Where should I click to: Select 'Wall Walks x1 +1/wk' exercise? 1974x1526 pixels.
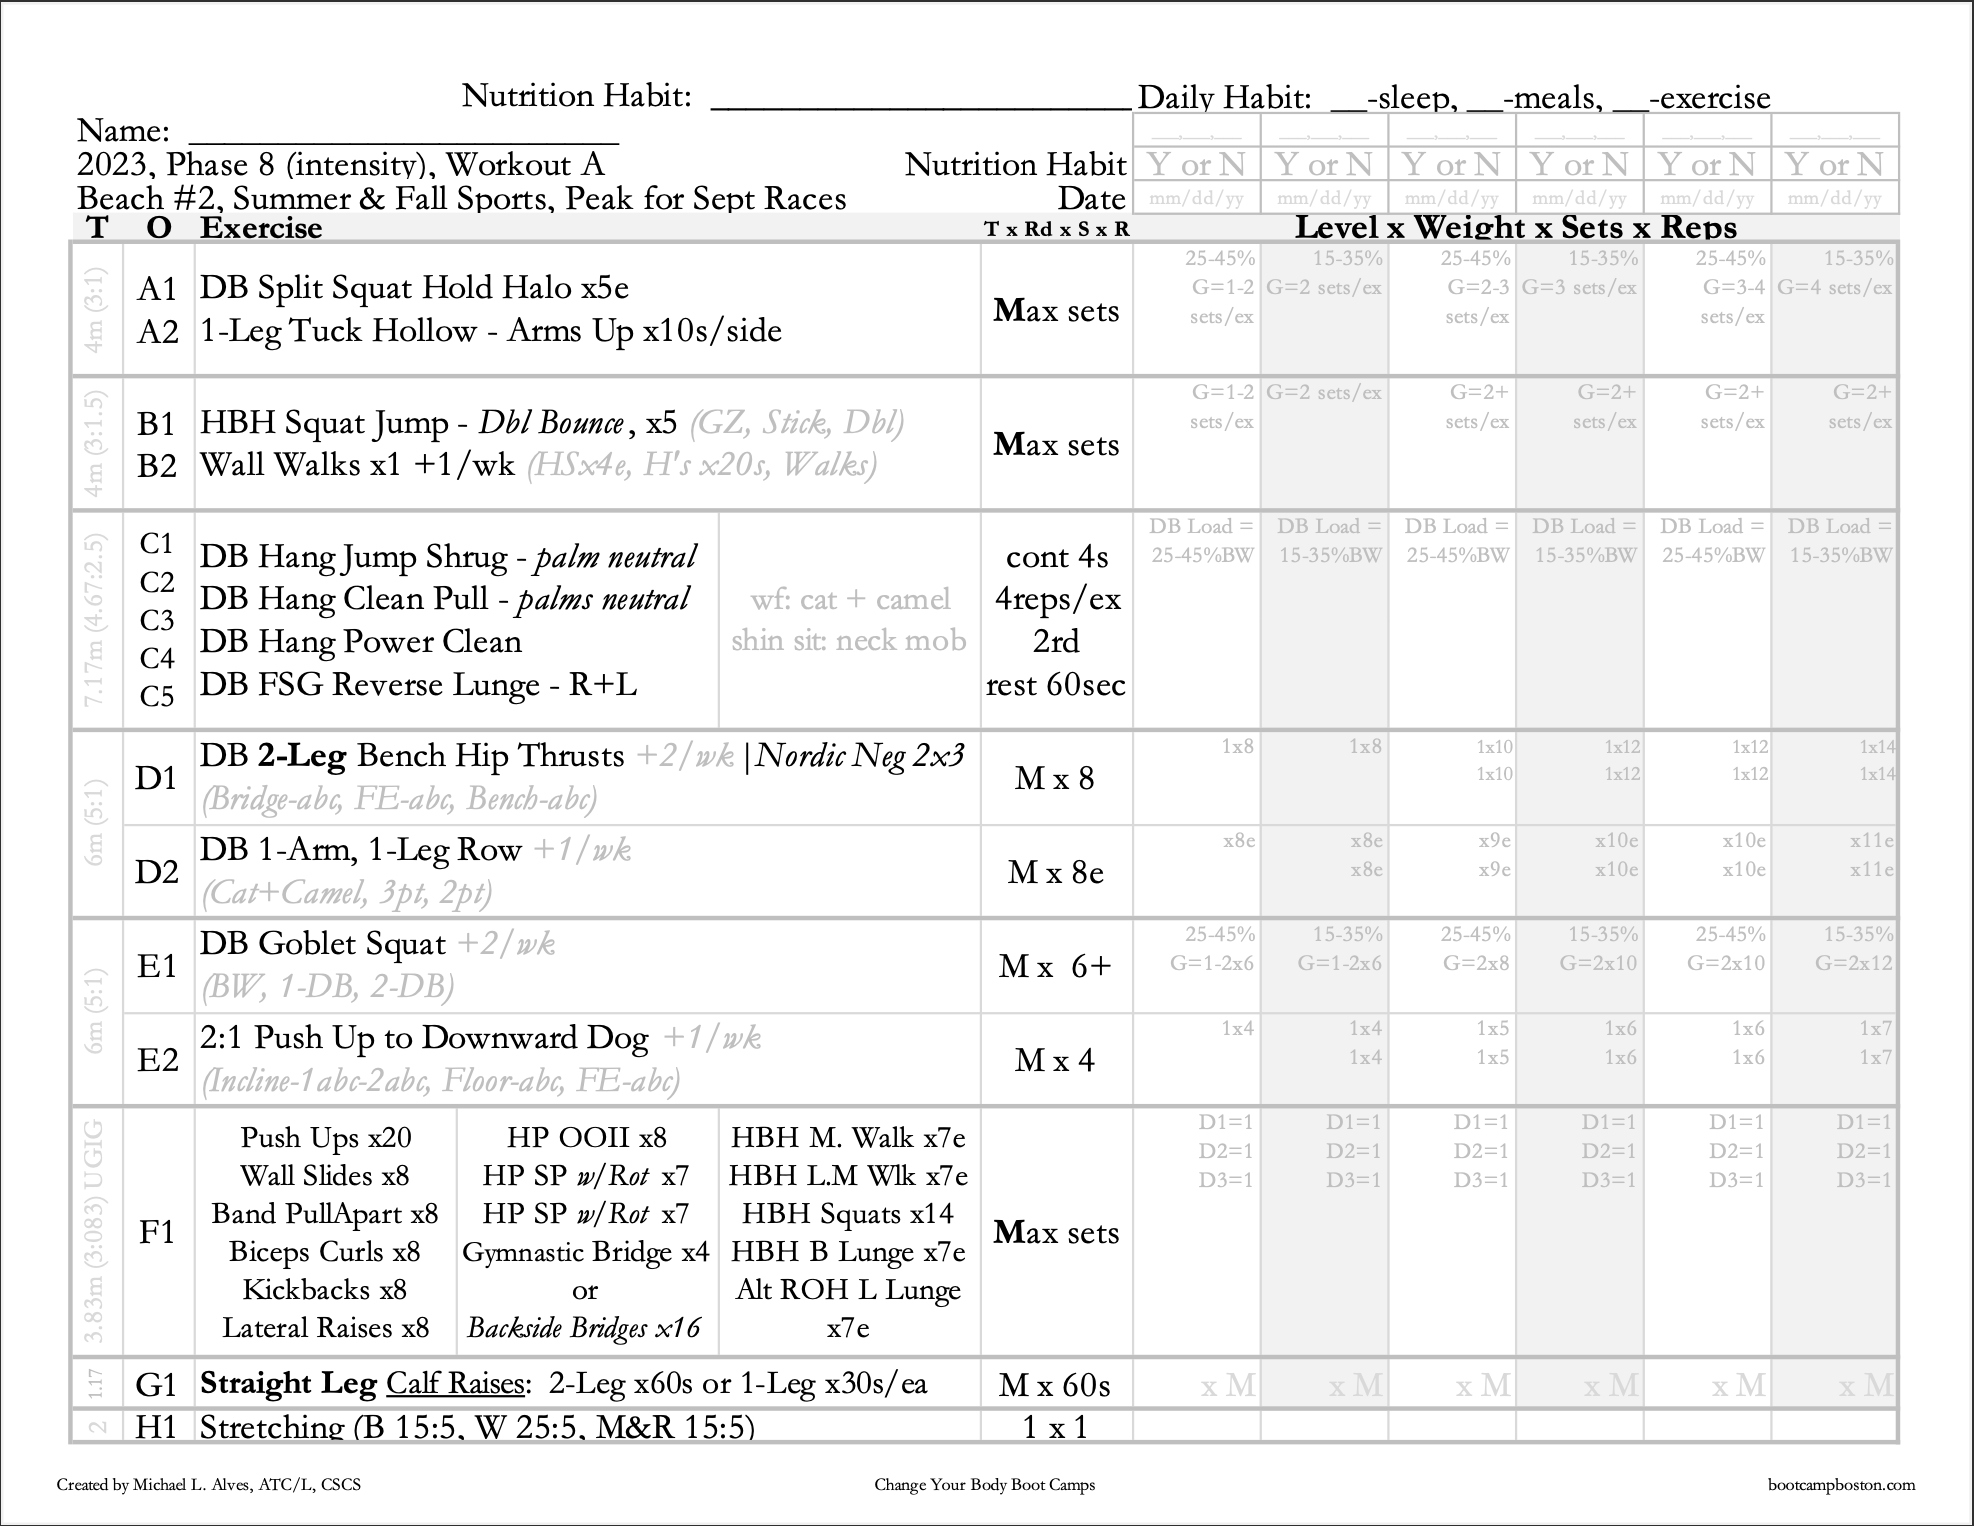[x=357, y=465]
